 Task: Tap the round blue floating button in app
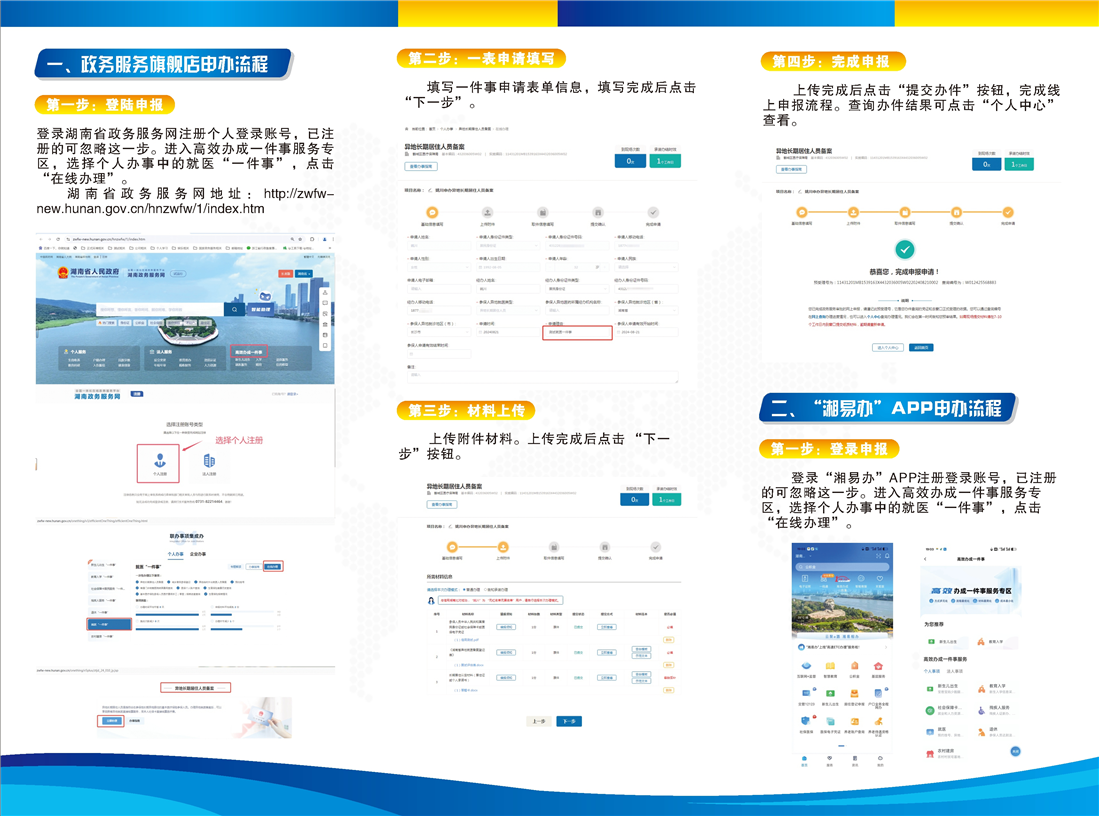point(1015,752)
